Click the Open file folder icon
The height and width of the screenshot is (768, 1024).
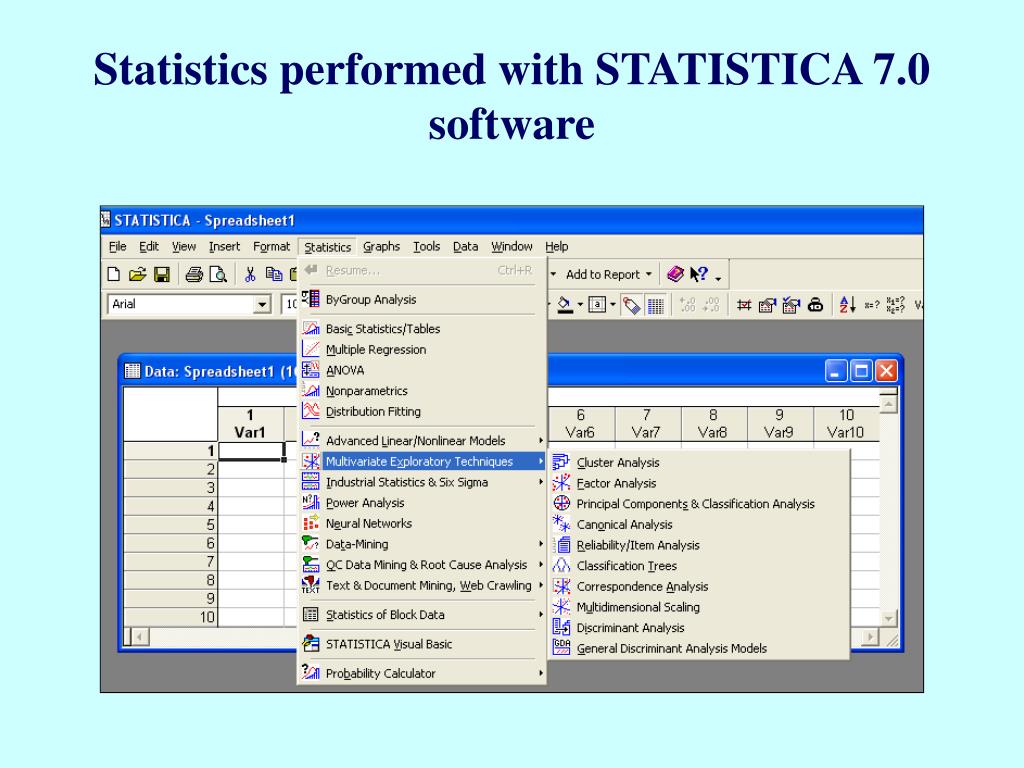pos(137,275)
